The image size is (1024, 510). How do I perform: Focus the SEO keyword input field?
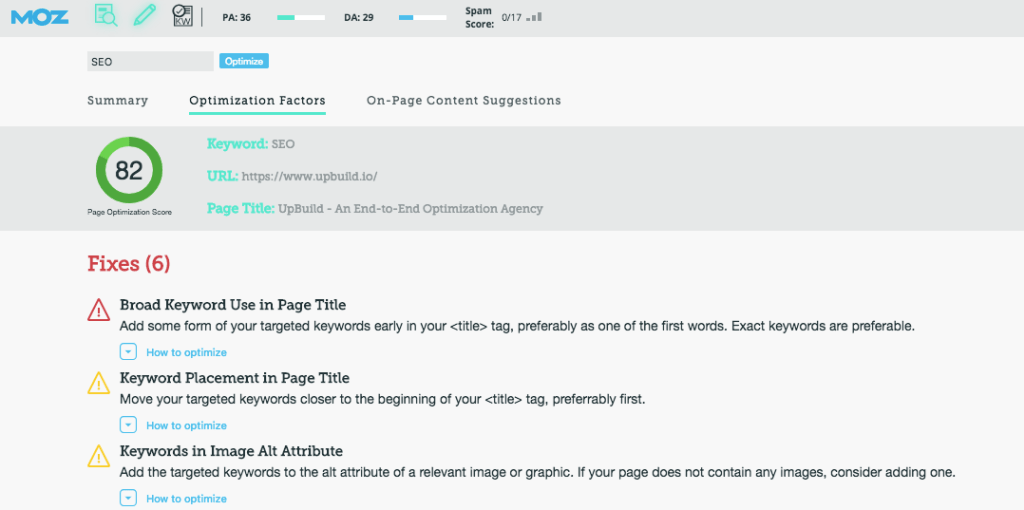click(x=150, y=62)
